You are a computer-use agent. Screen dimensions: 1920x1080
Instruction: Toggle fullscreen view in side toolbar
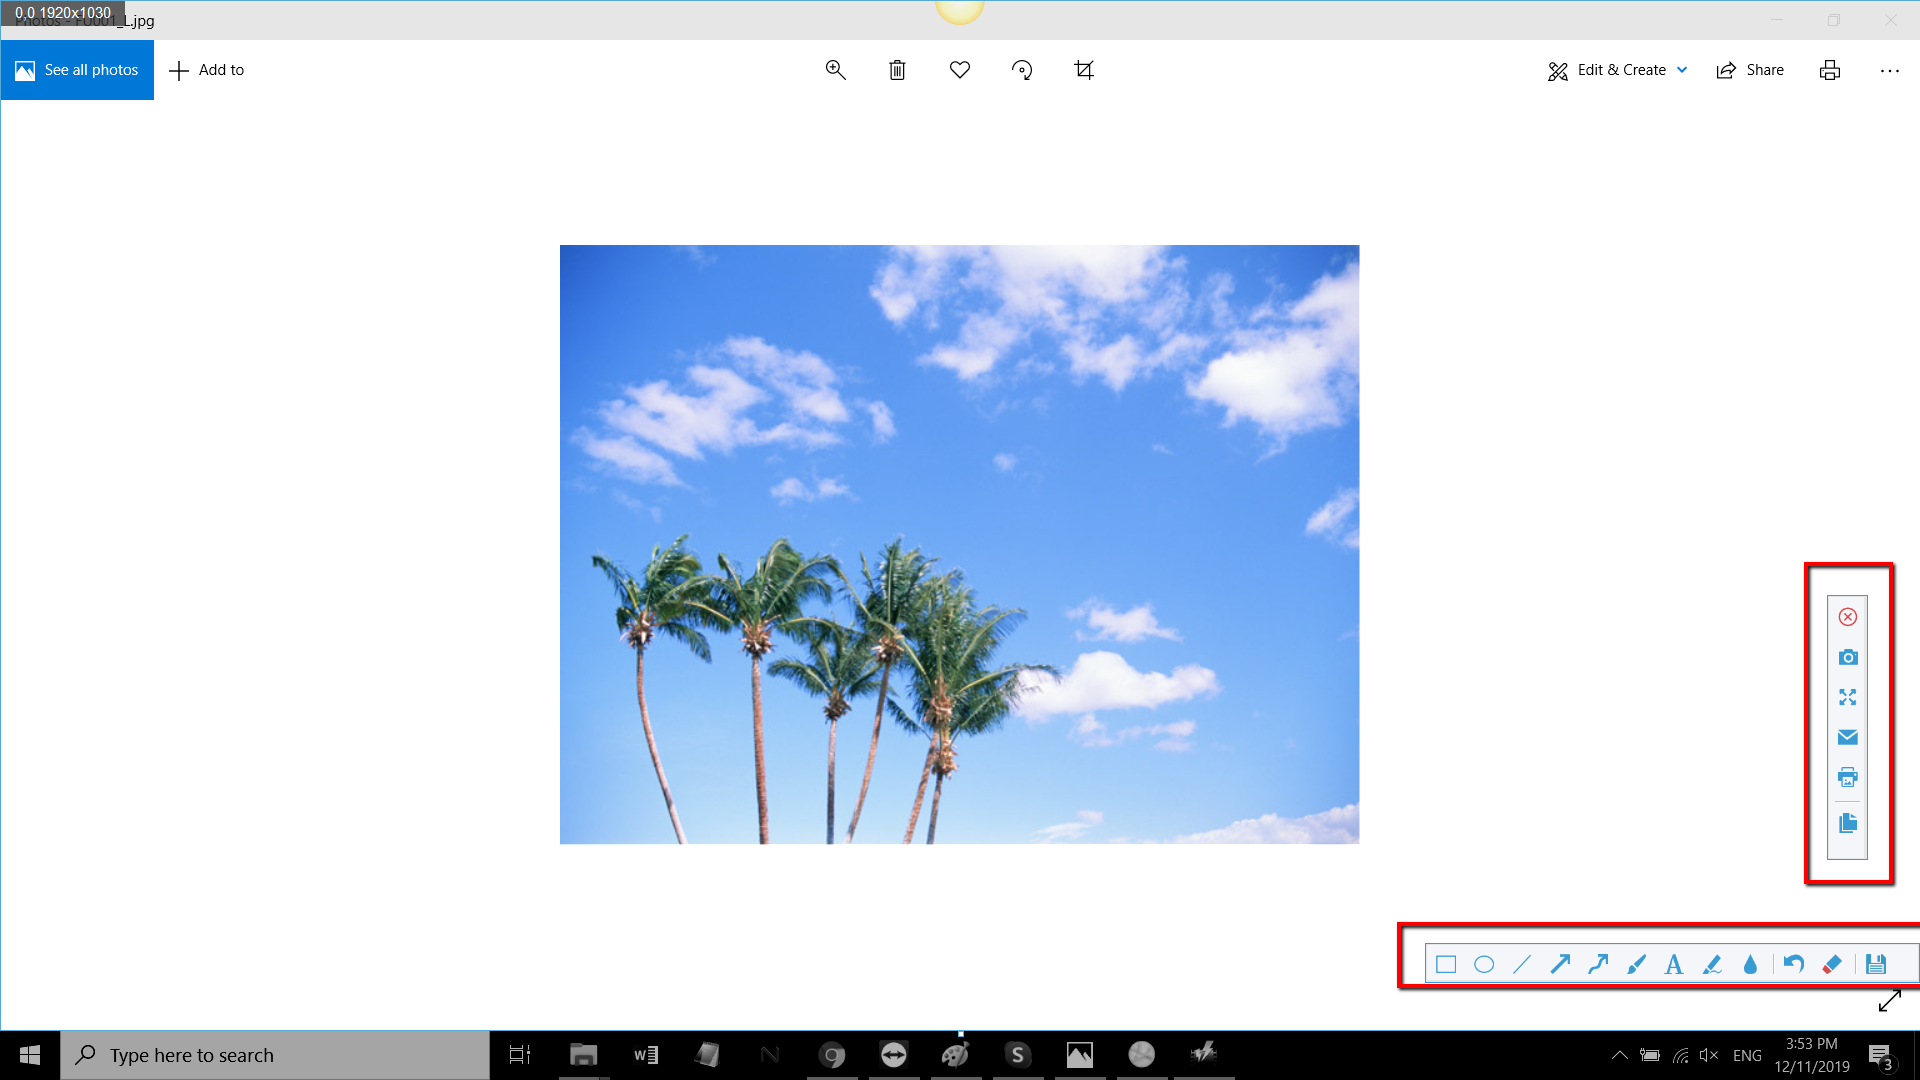pos(1848,697)
